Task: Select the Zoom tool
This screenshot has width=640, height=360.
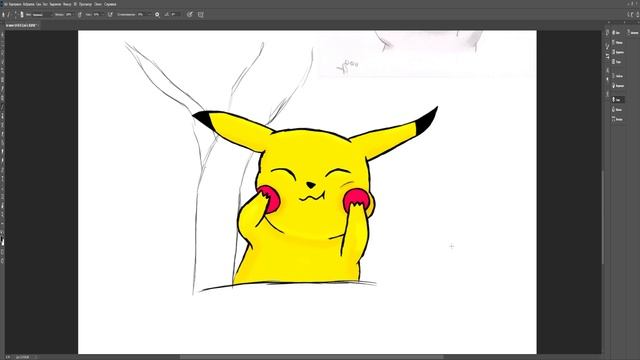Action: click(x=2, y=214)
